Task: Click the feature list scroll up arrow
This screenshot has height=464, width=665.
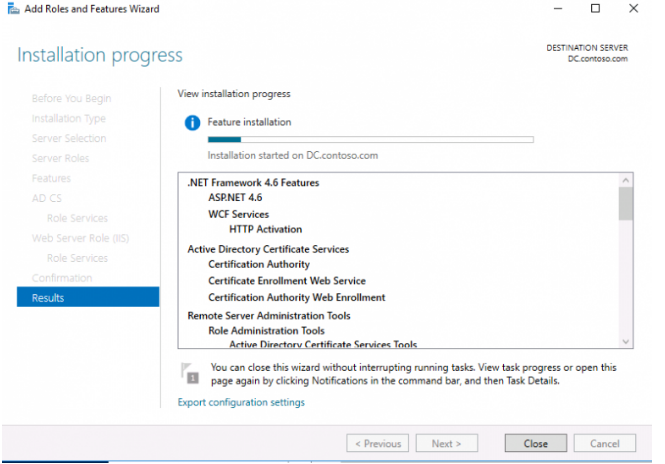Action: [x=626, y=180]
